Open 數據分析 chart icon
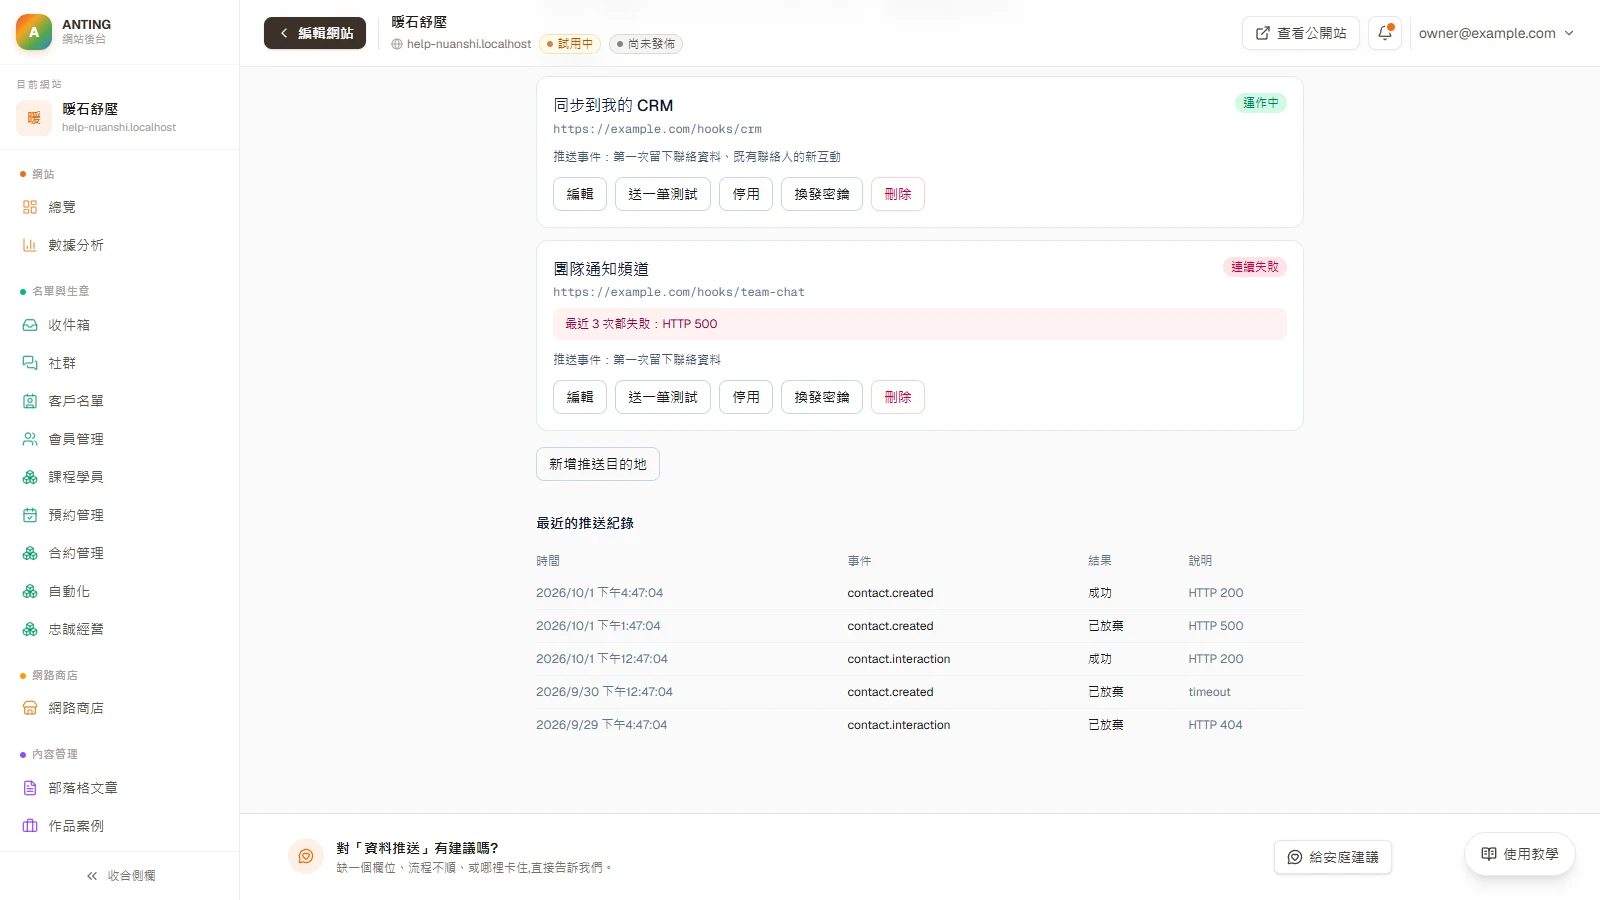This screenshot has height=900, width=1600. click(30, 245)
